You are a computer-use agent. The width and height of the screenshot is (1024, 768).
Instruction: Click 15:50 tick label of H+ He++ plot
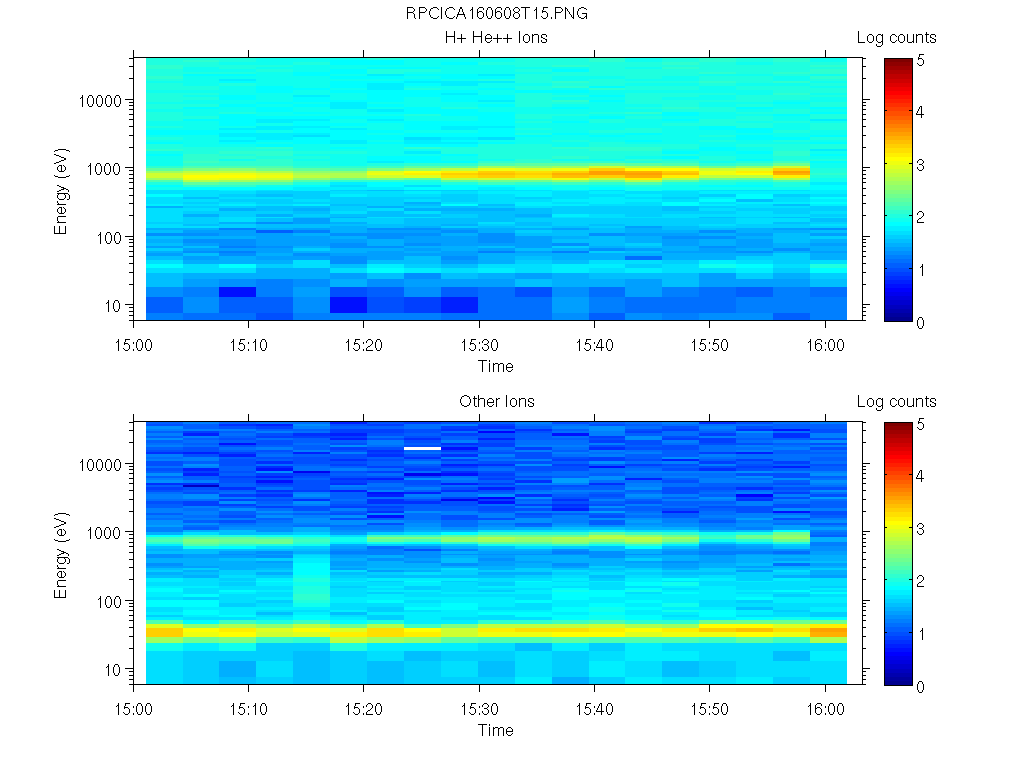tap(710, 345)
